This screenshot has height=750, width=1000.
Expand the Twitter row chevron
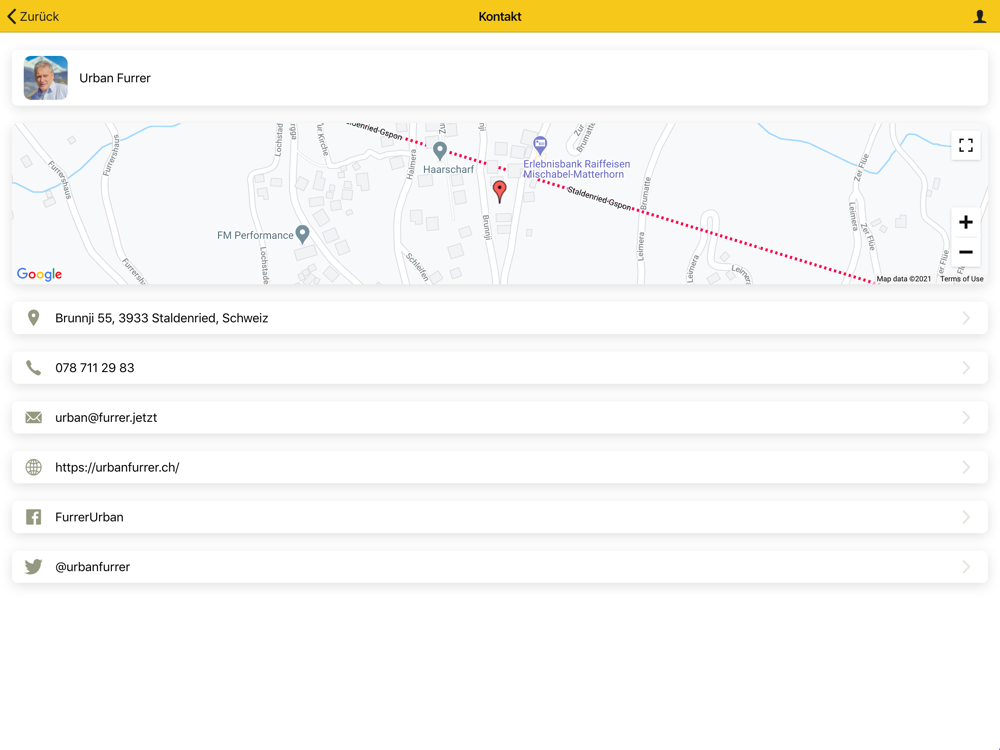tap(966, 567)
